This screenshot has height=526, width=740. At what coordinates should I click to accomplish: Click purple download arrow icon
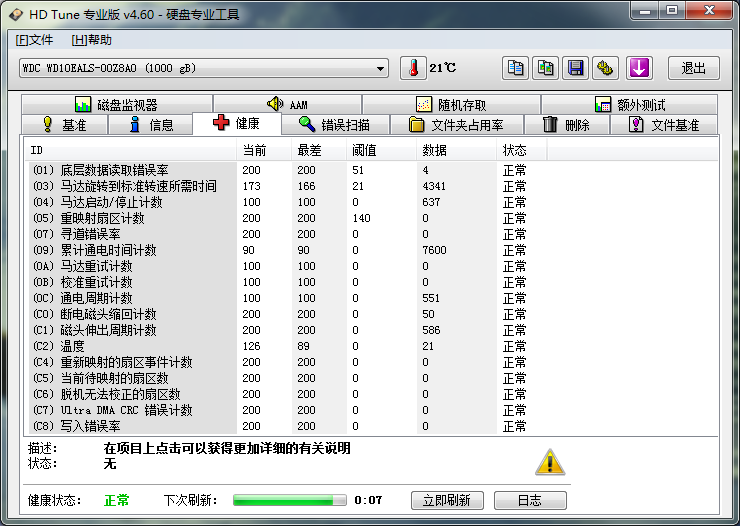pyautogui.click(x=639, y=68)
